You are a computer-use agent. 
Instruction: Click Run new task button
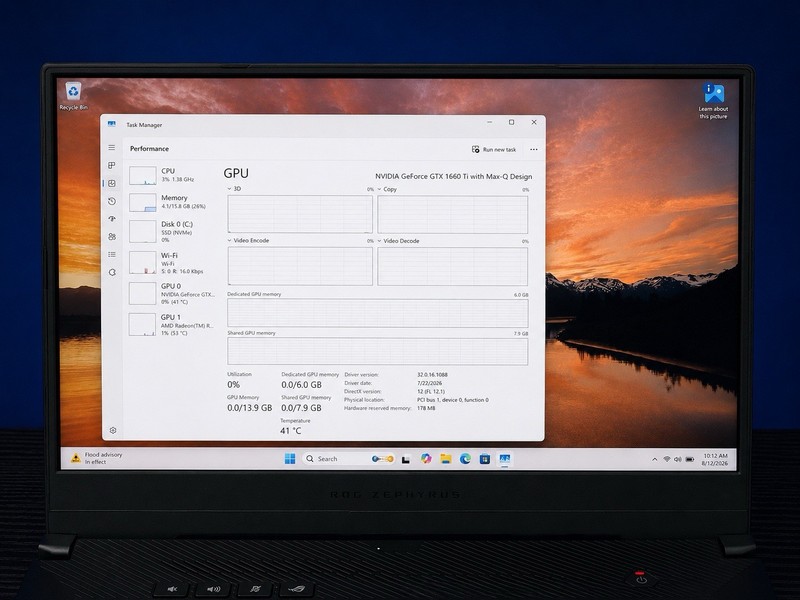(494, 149)
